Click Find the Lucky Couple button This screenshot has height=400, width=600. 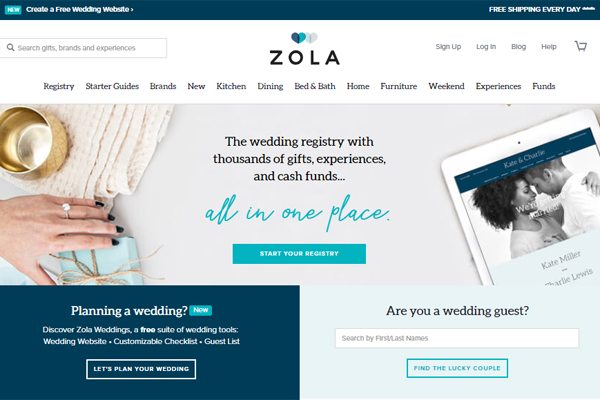[x=457, y=368]
